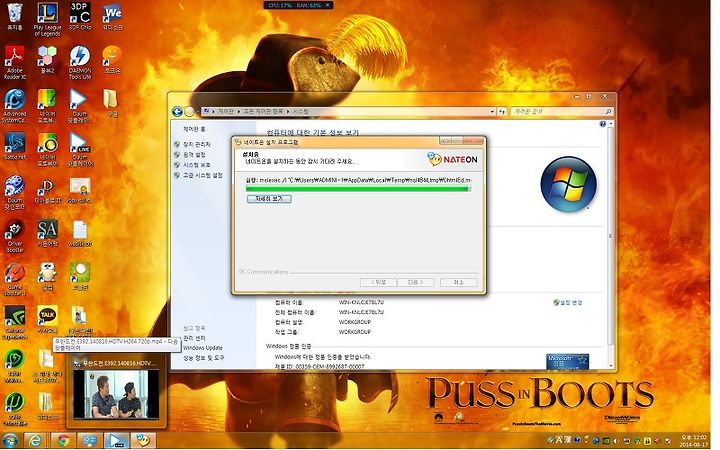
Task: Open the blue We desktop shortcut
Action: pos(112,16)
